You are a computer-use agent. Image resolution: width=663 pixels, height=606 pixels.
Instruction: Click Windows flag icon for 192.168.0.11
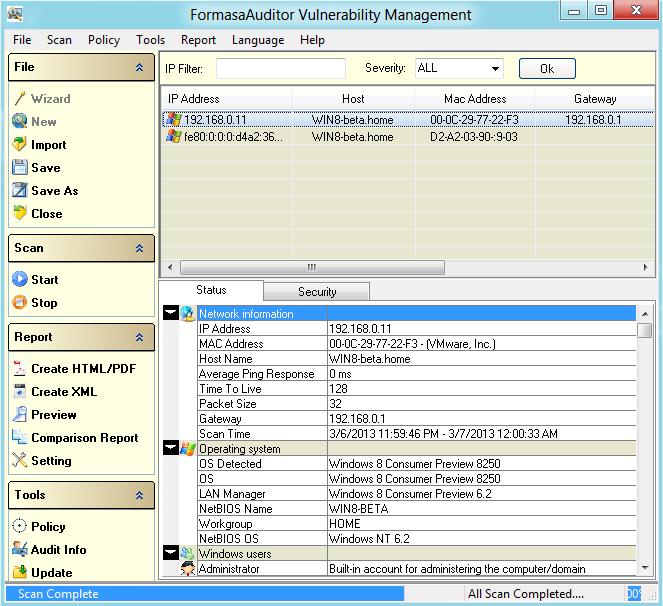coord(173,120)
